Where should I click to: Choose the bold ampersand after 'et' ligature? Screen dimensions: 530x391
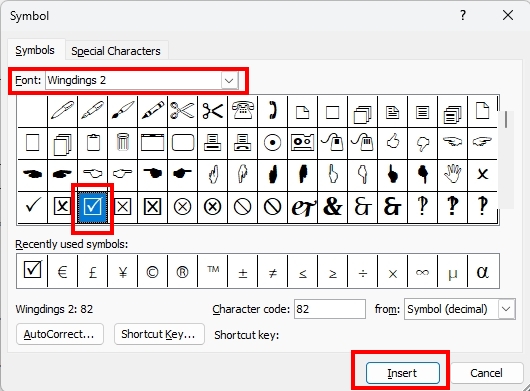[333, 206]
